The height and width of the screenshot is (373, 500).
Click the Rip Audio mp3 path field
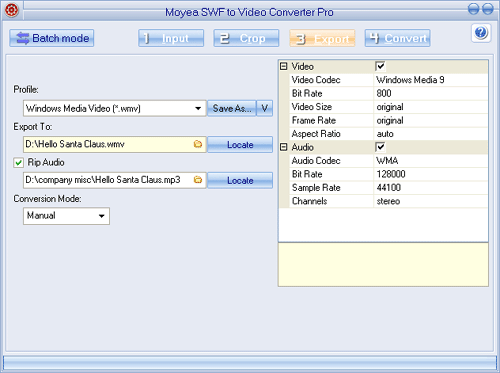point(115,180)
